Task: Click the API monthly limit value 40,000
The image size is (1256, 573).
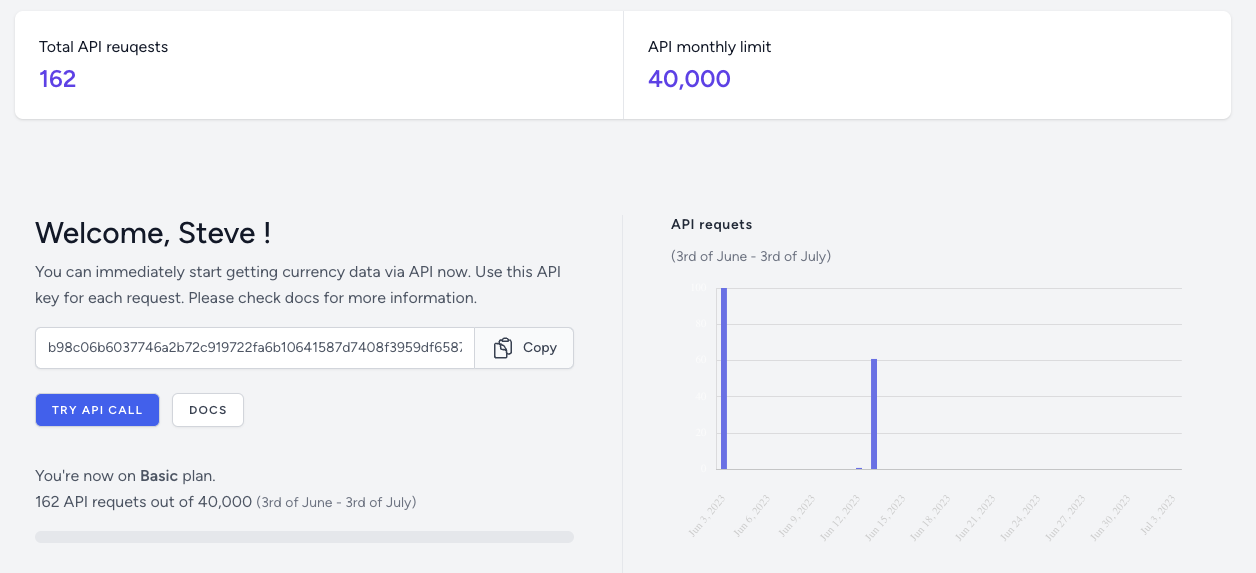Action: pos(689,79)
